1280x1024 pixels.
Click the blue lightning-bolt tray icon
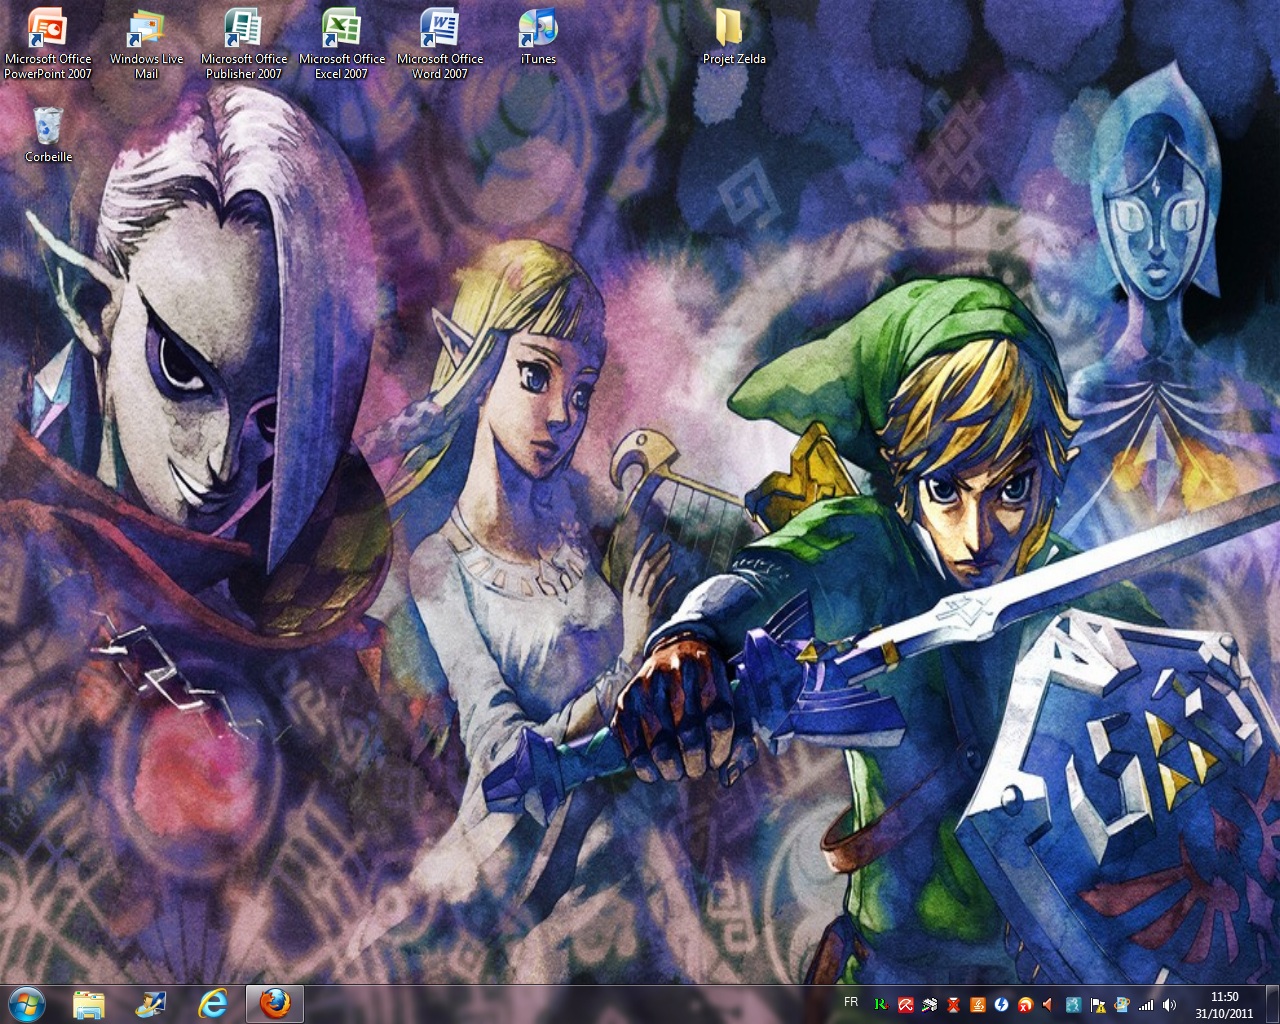click(x=1001, y=1004)
